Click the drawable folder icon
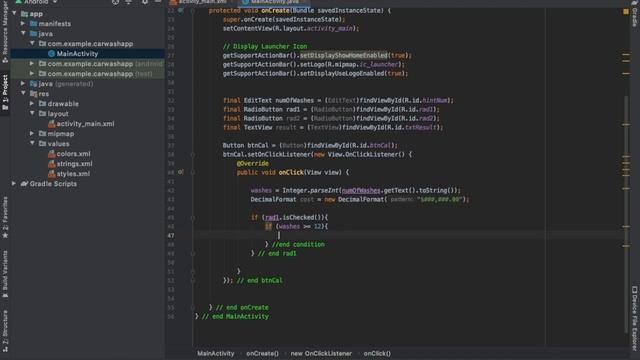Viewport: 640px width, 360px height. tap(42, 104)
